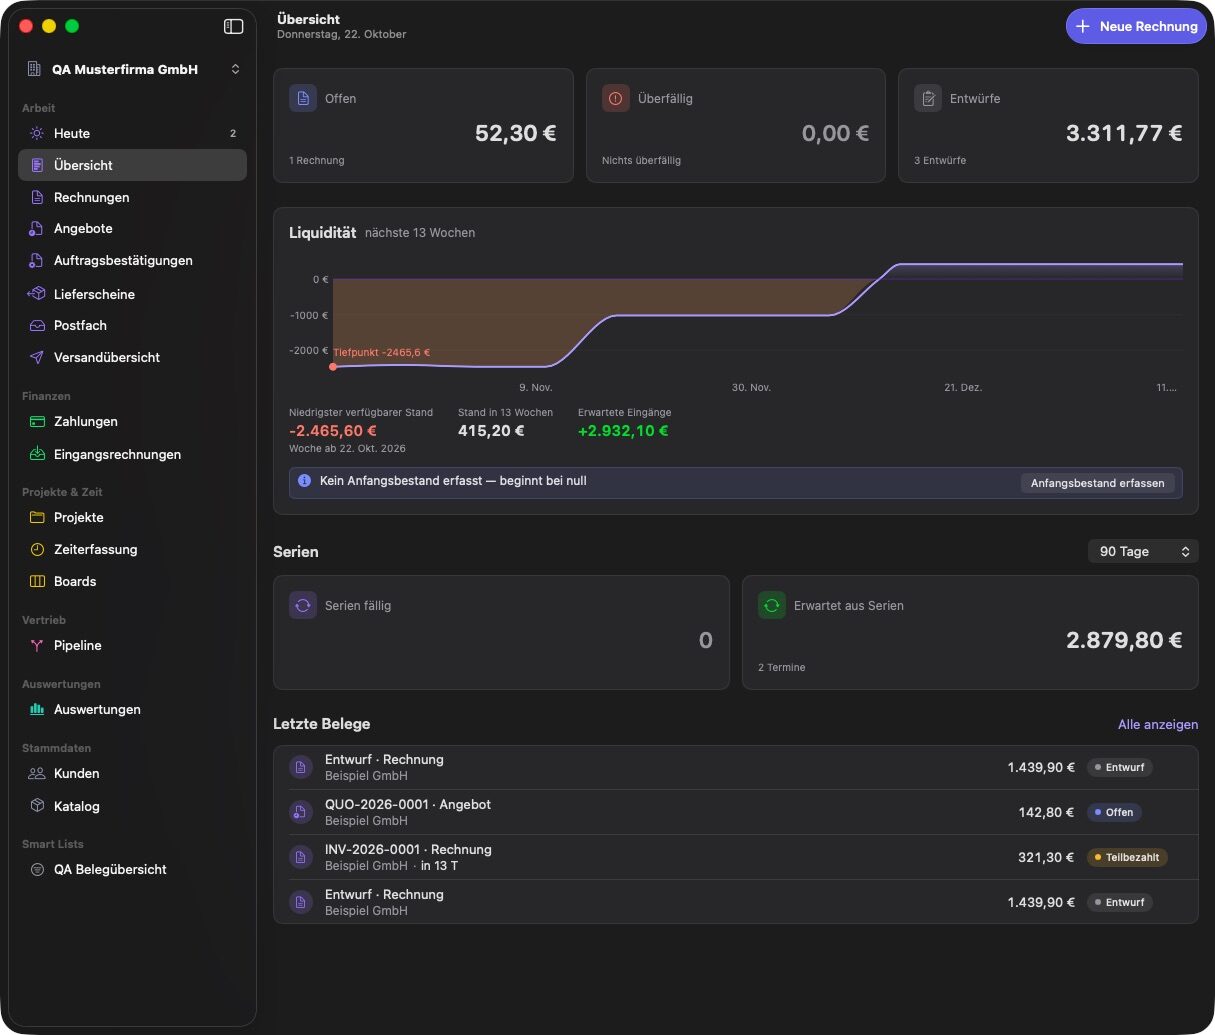
Task: Select Zeiterfassung in sidebar
Action: (132, 549)
